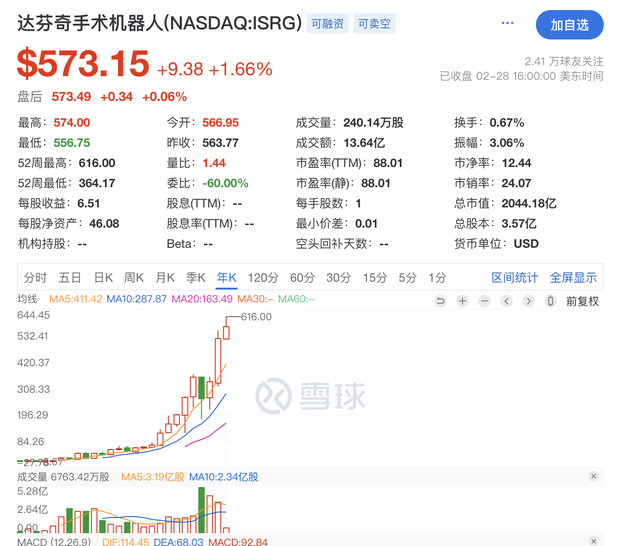The height and width of the screenshot is (546, 640).
Task: Click the MA60 moving average label
Action: coord(296,299)
